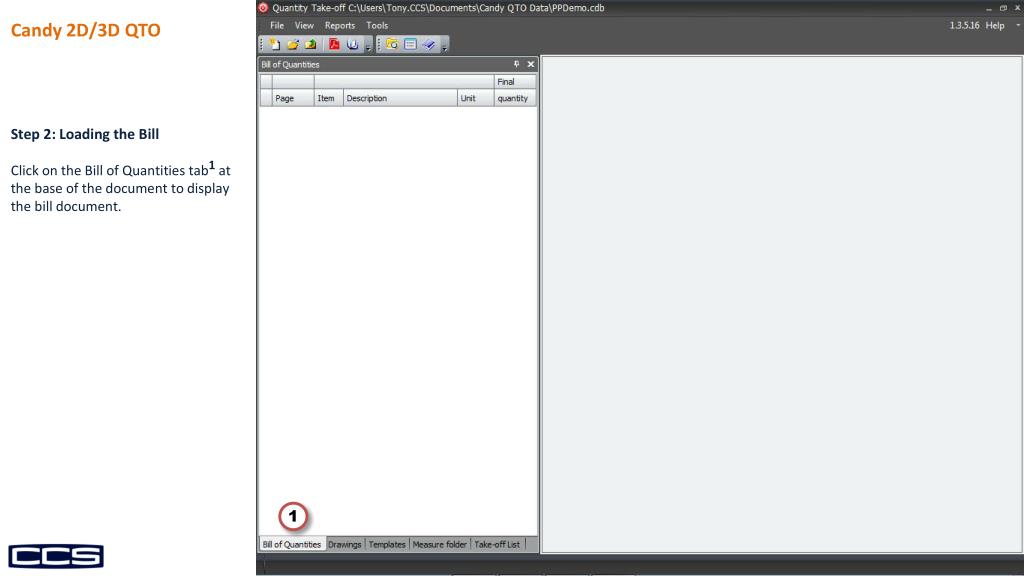Click the version number 1.3.5.16 text

tap(964, 25)
